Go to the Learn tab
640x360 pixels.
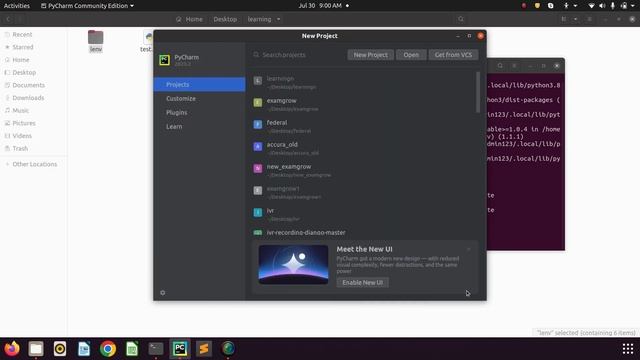199,127
